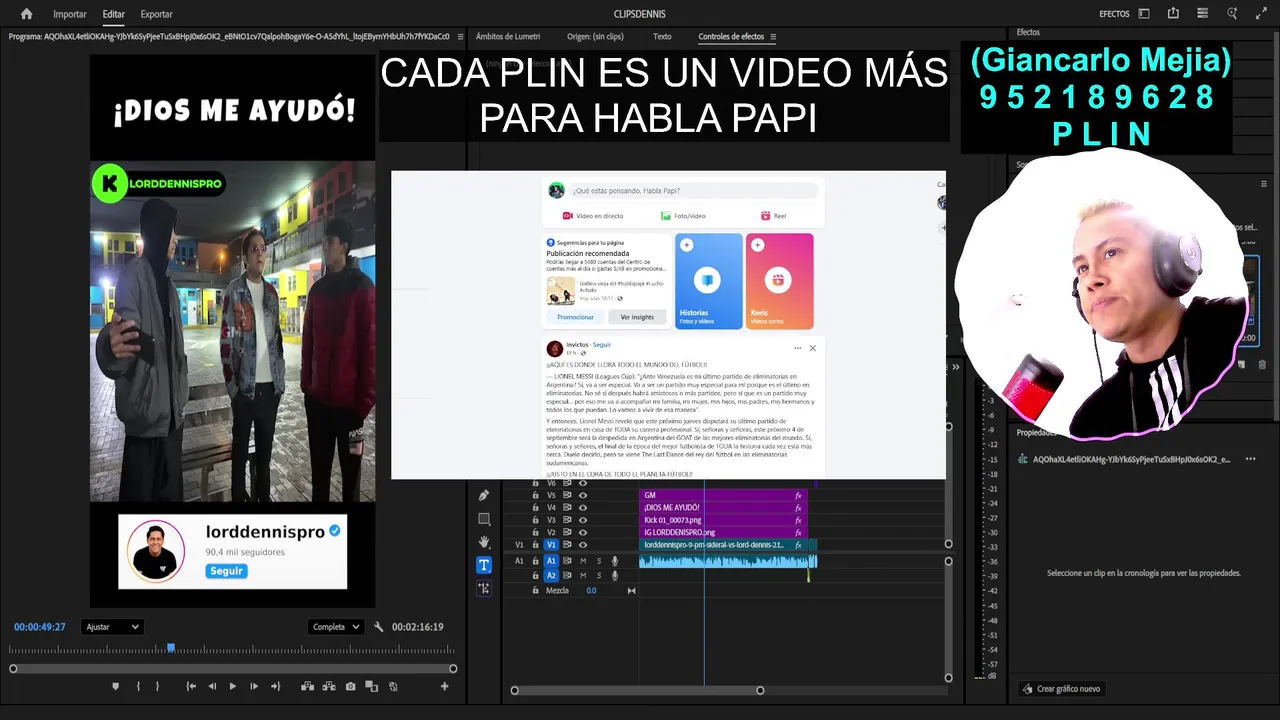Hide track V5 with its eye icon
1280x720 pixels.
coord(583,495)
